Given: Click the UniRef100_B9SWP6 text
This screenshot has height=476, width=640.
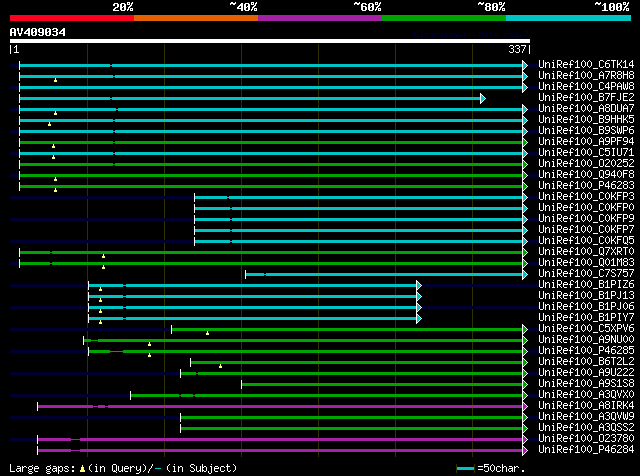Looking at the screenshot, I should (586, 131).
